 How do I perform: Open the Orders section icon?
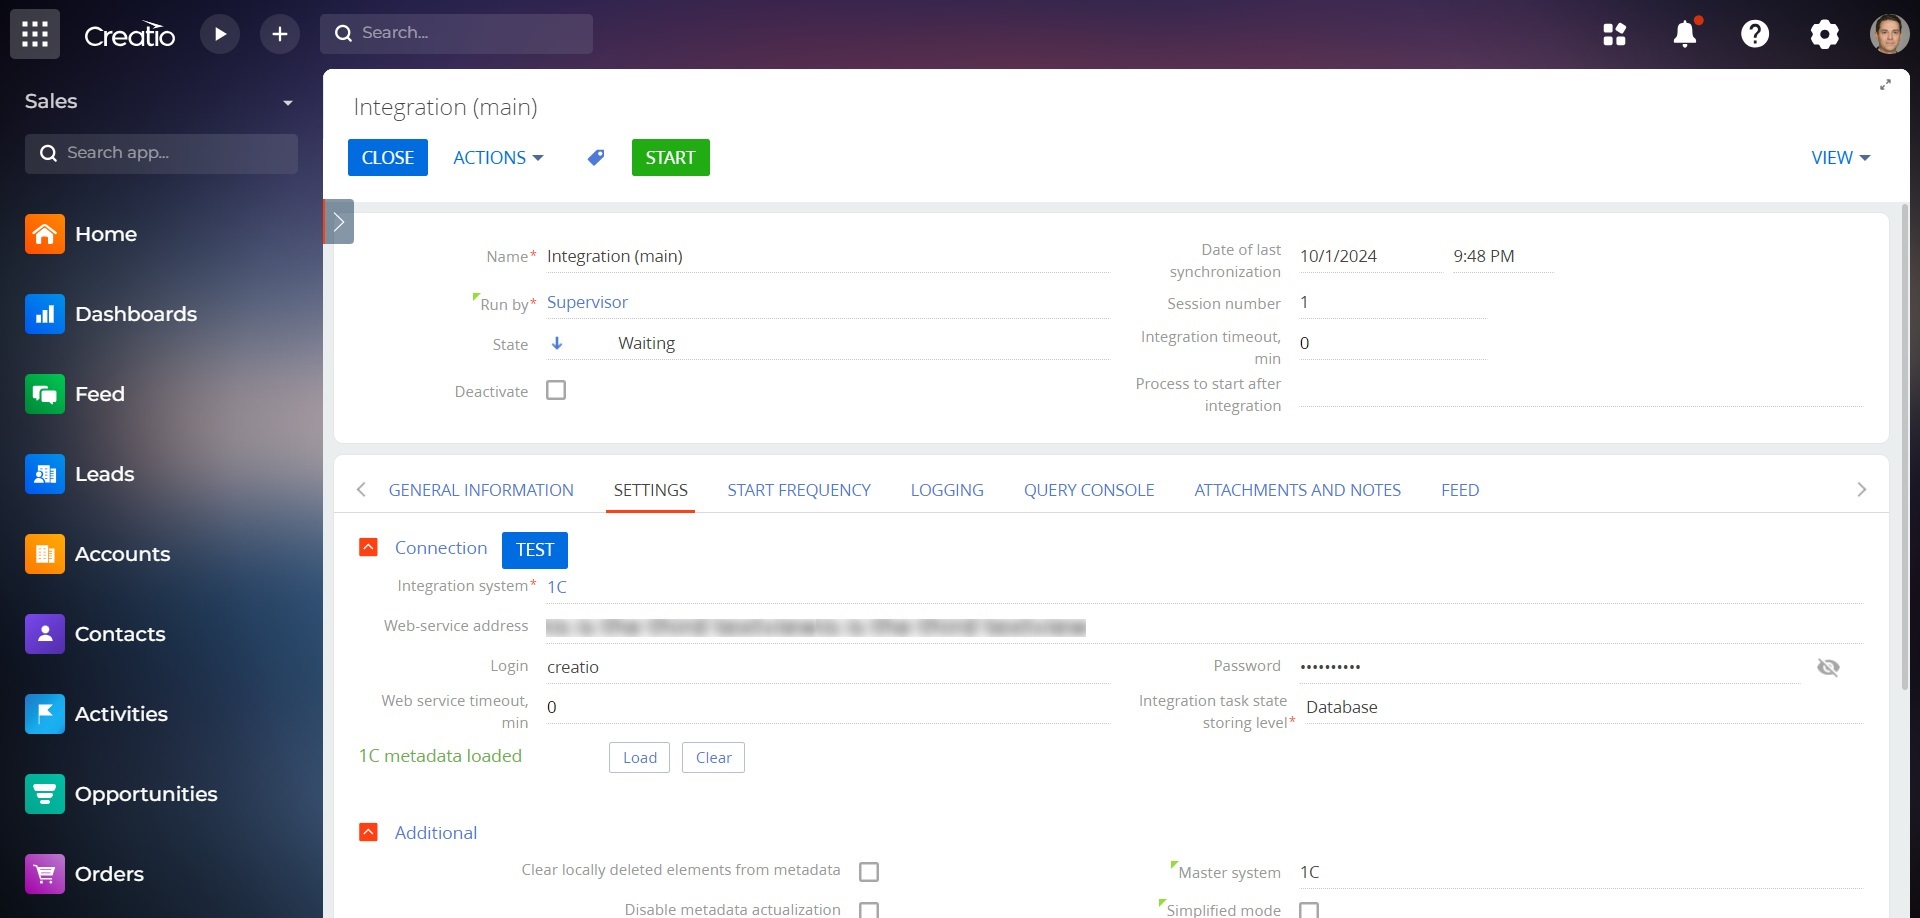[45, 874]
